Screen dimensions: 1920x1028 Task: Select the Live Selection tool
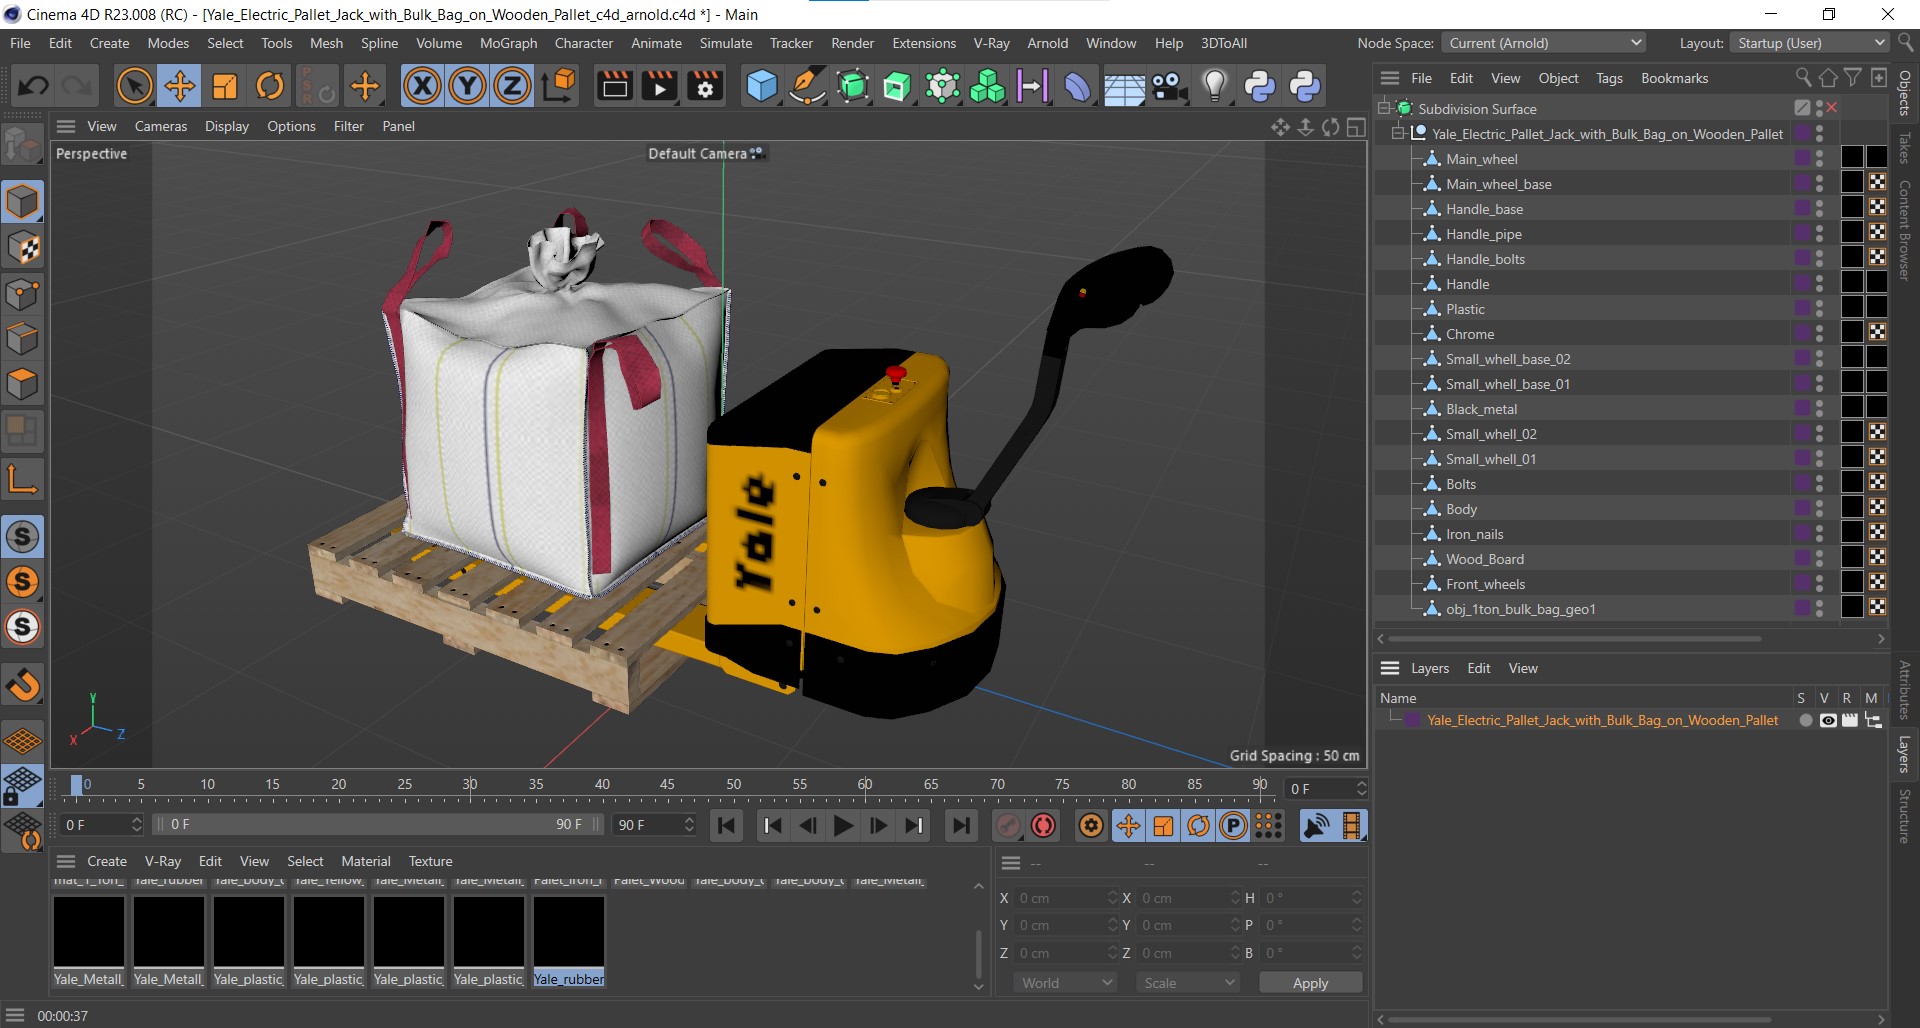(134, 86)
